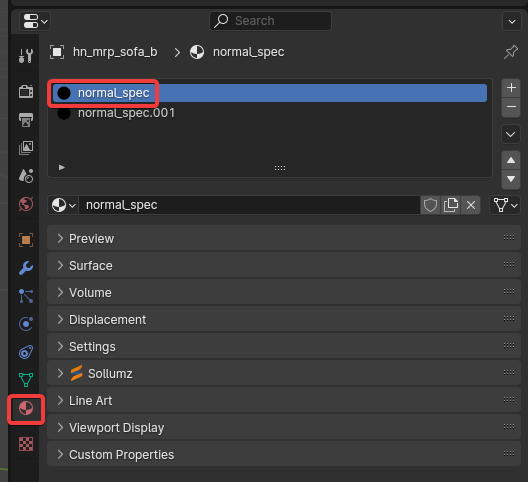
Task: Add a new material slot
Action: [x=511, y=88]
